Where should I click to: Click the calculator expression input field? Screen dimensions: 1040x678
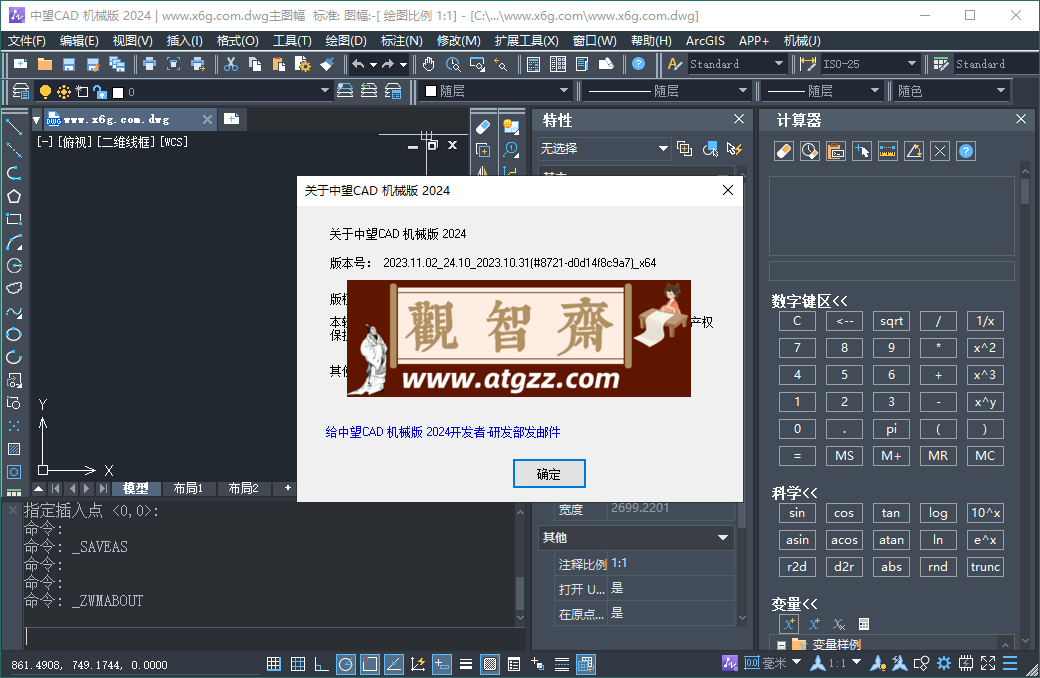point(891,271)
